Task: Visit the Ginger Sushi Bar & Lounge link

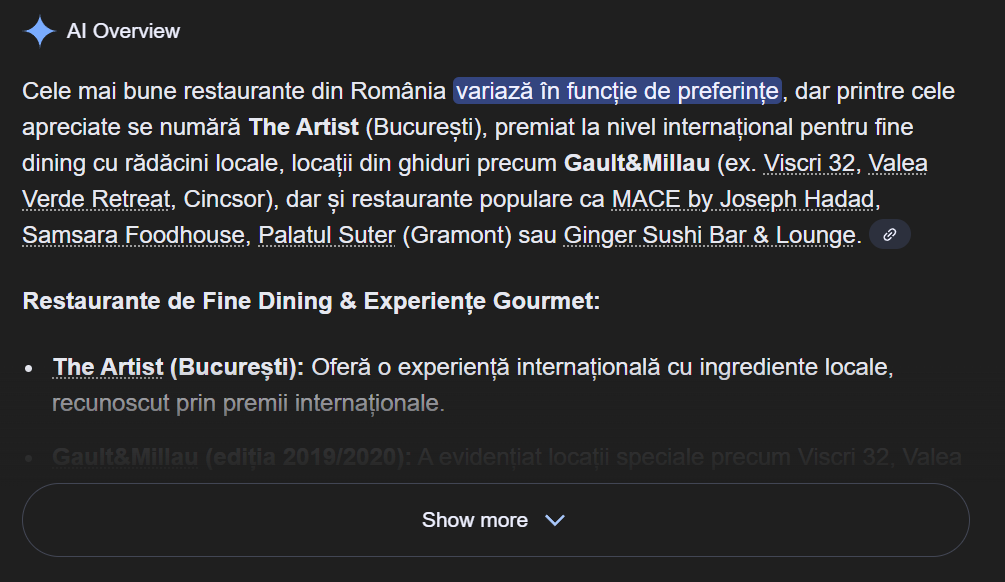Action: click(x=709, y=235)
